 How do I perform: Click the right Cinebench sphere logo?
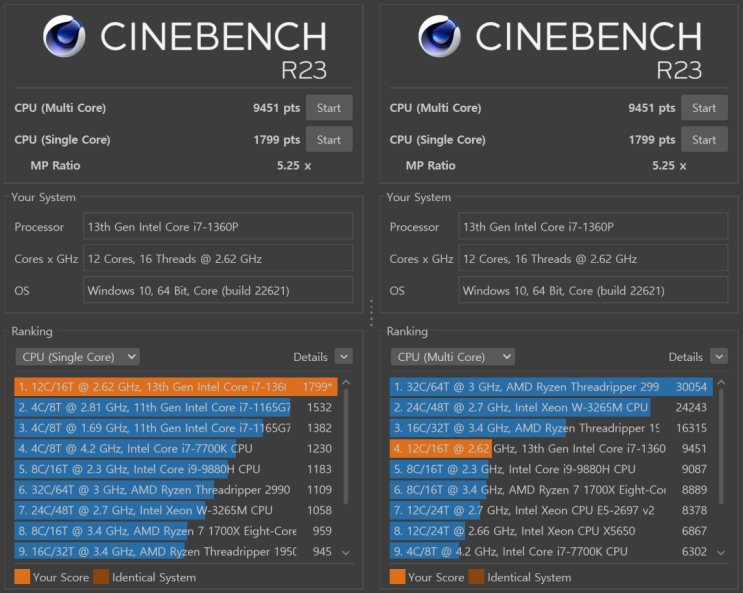[439, 36]
